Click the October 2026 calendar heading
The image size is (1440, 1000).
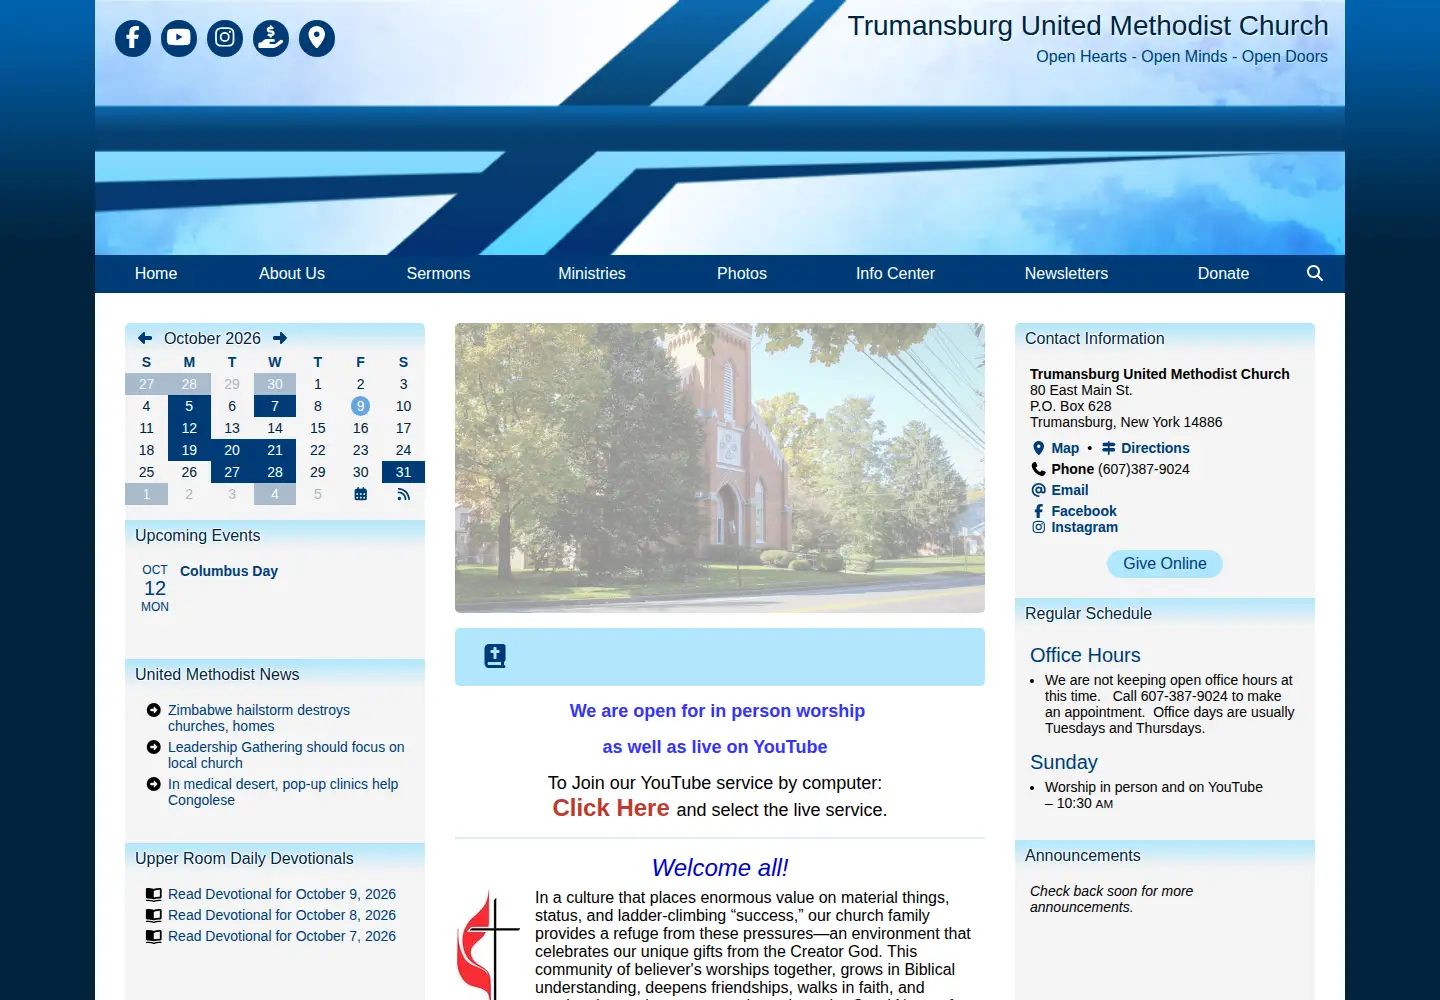coord(212,338)
